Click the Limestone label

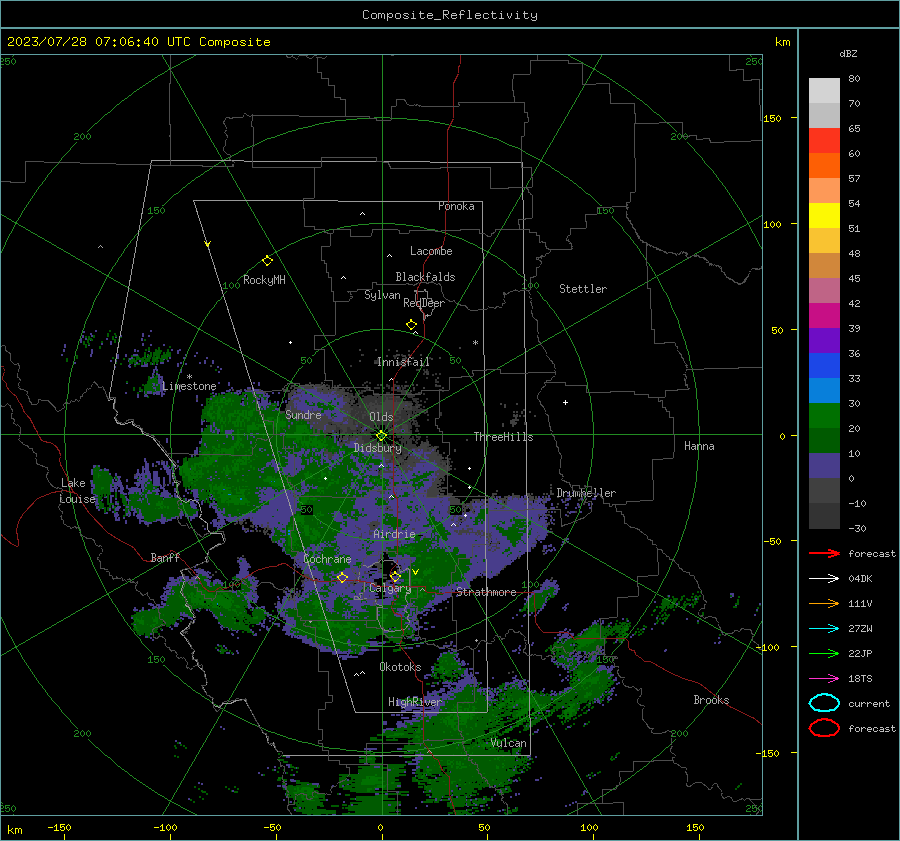click(x=189, y=386)
